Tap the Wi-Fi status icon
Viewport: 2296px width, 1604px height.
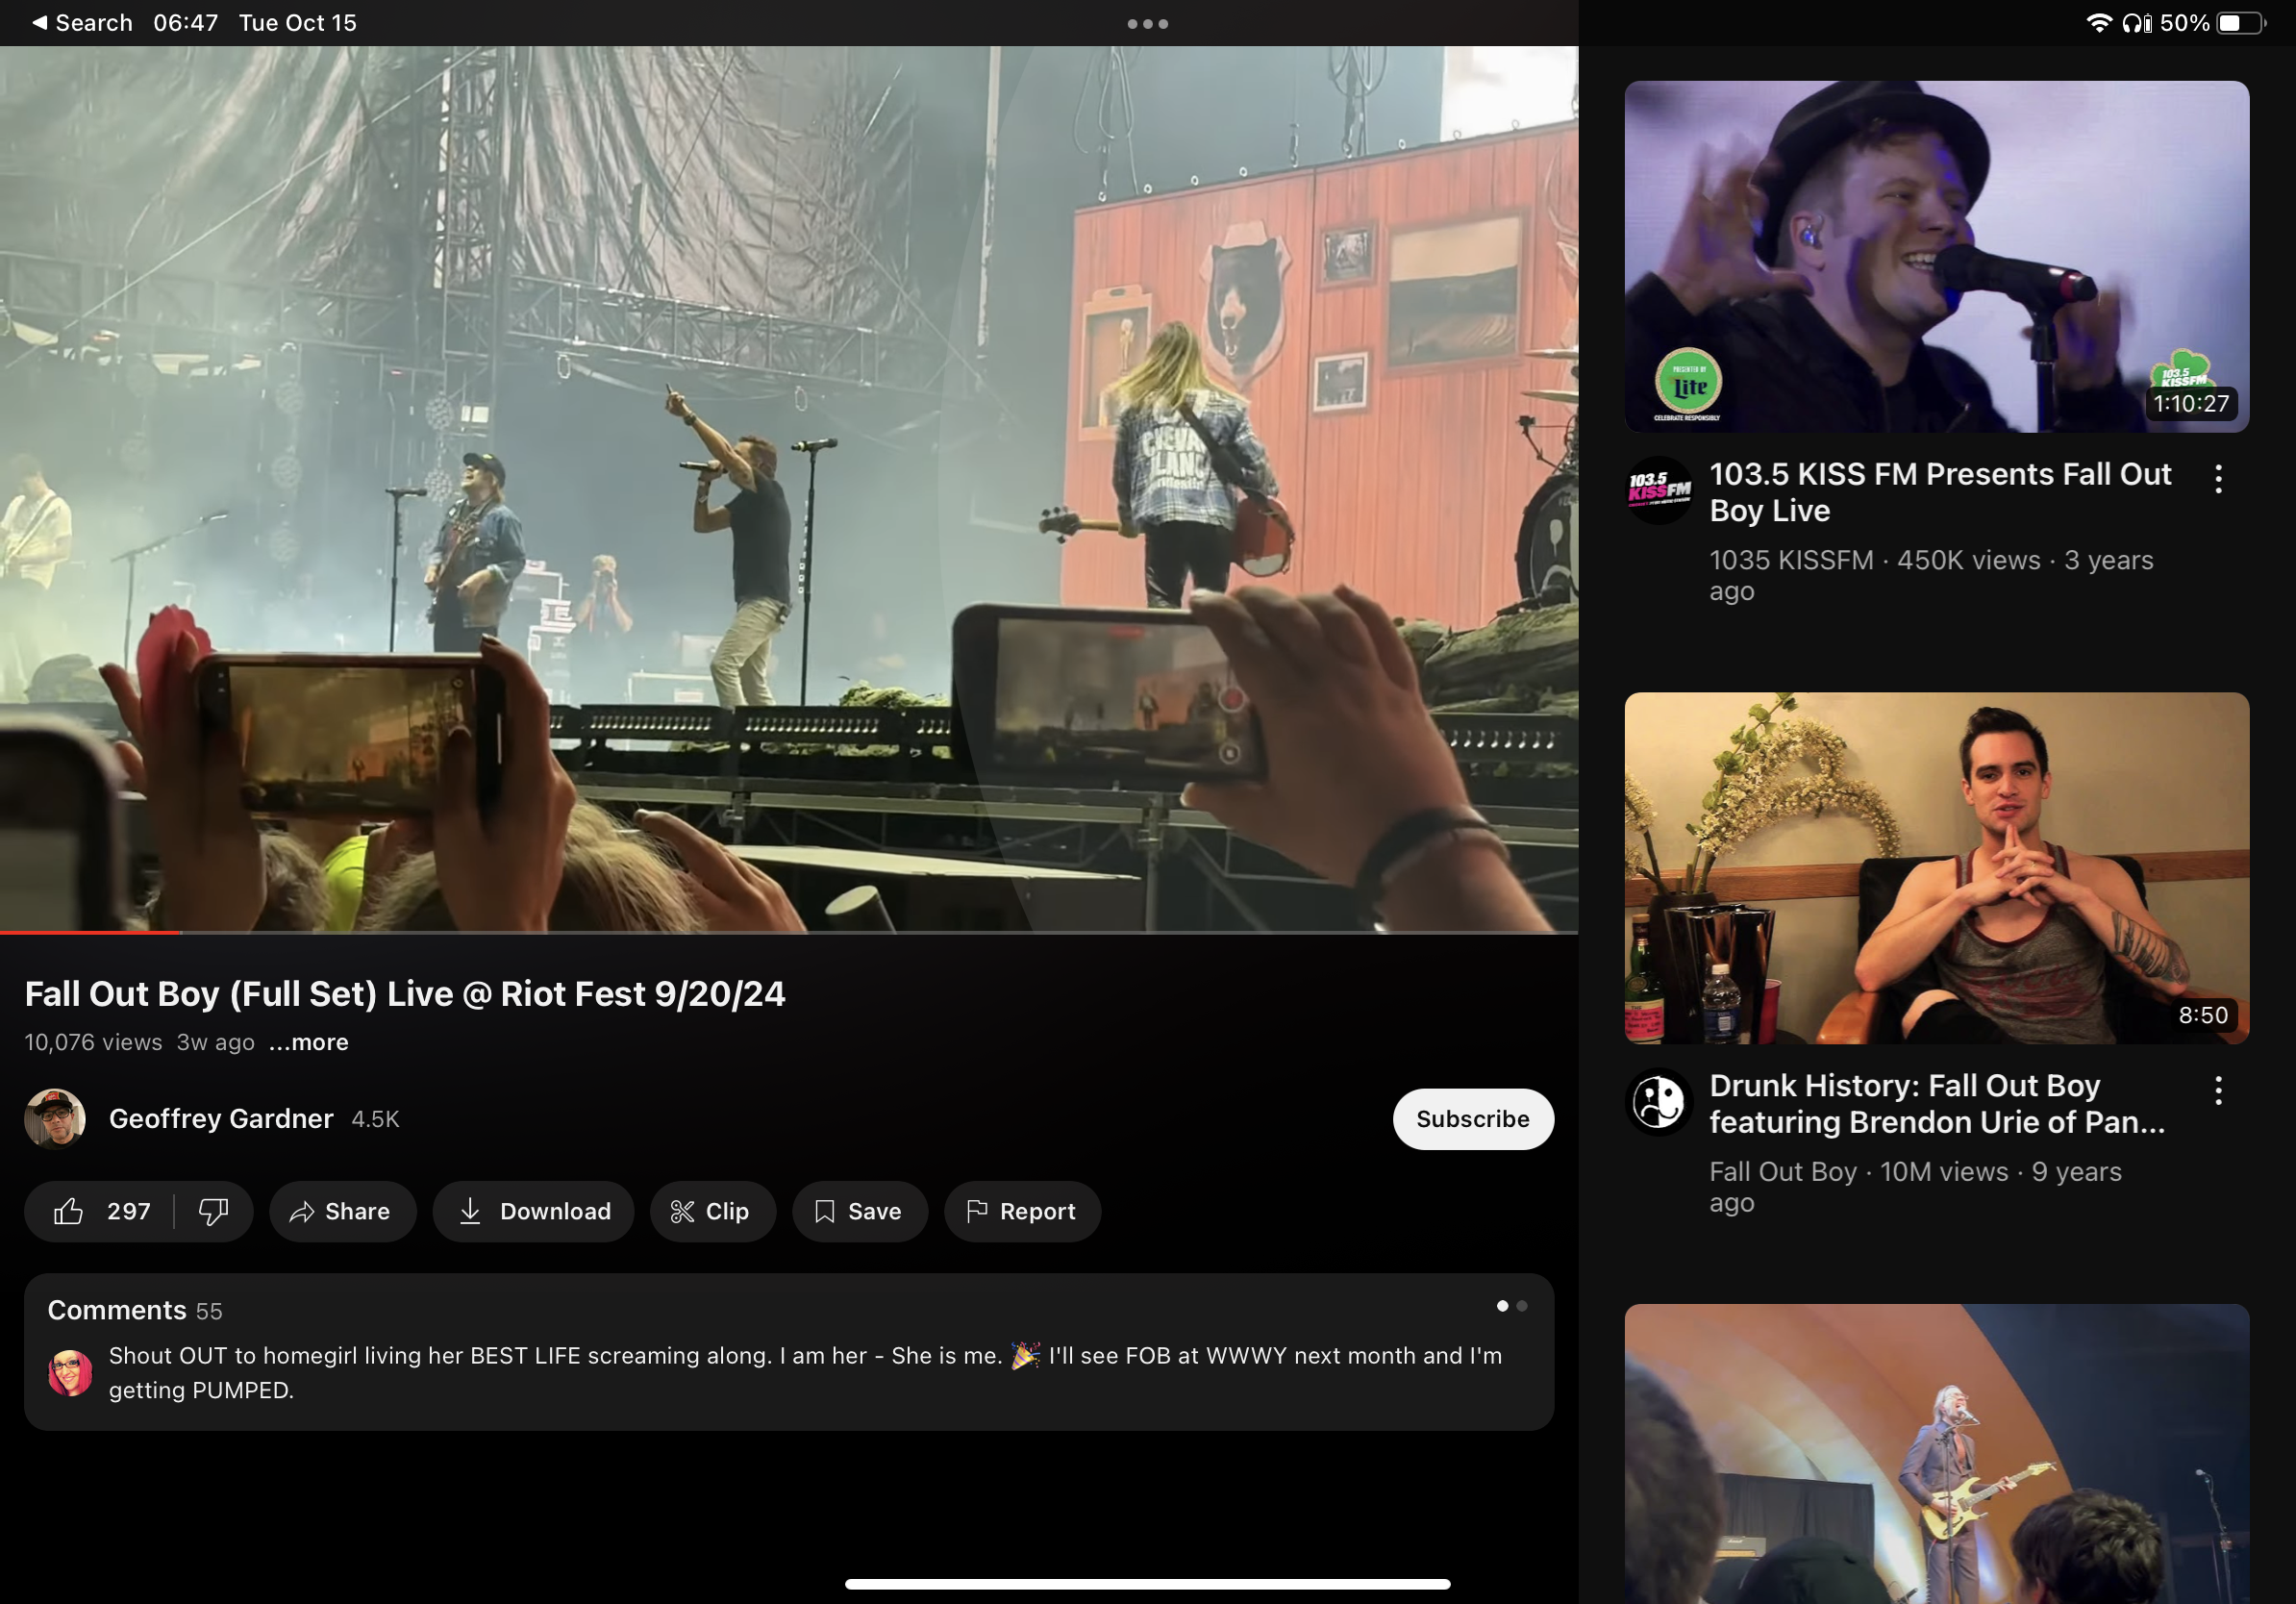2099,23
